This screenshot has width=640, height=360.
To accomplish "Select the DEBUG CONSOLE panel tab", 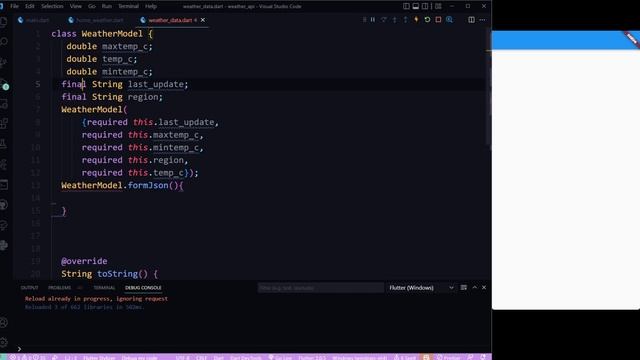I will pyautogui.click(x=143, y=288).
